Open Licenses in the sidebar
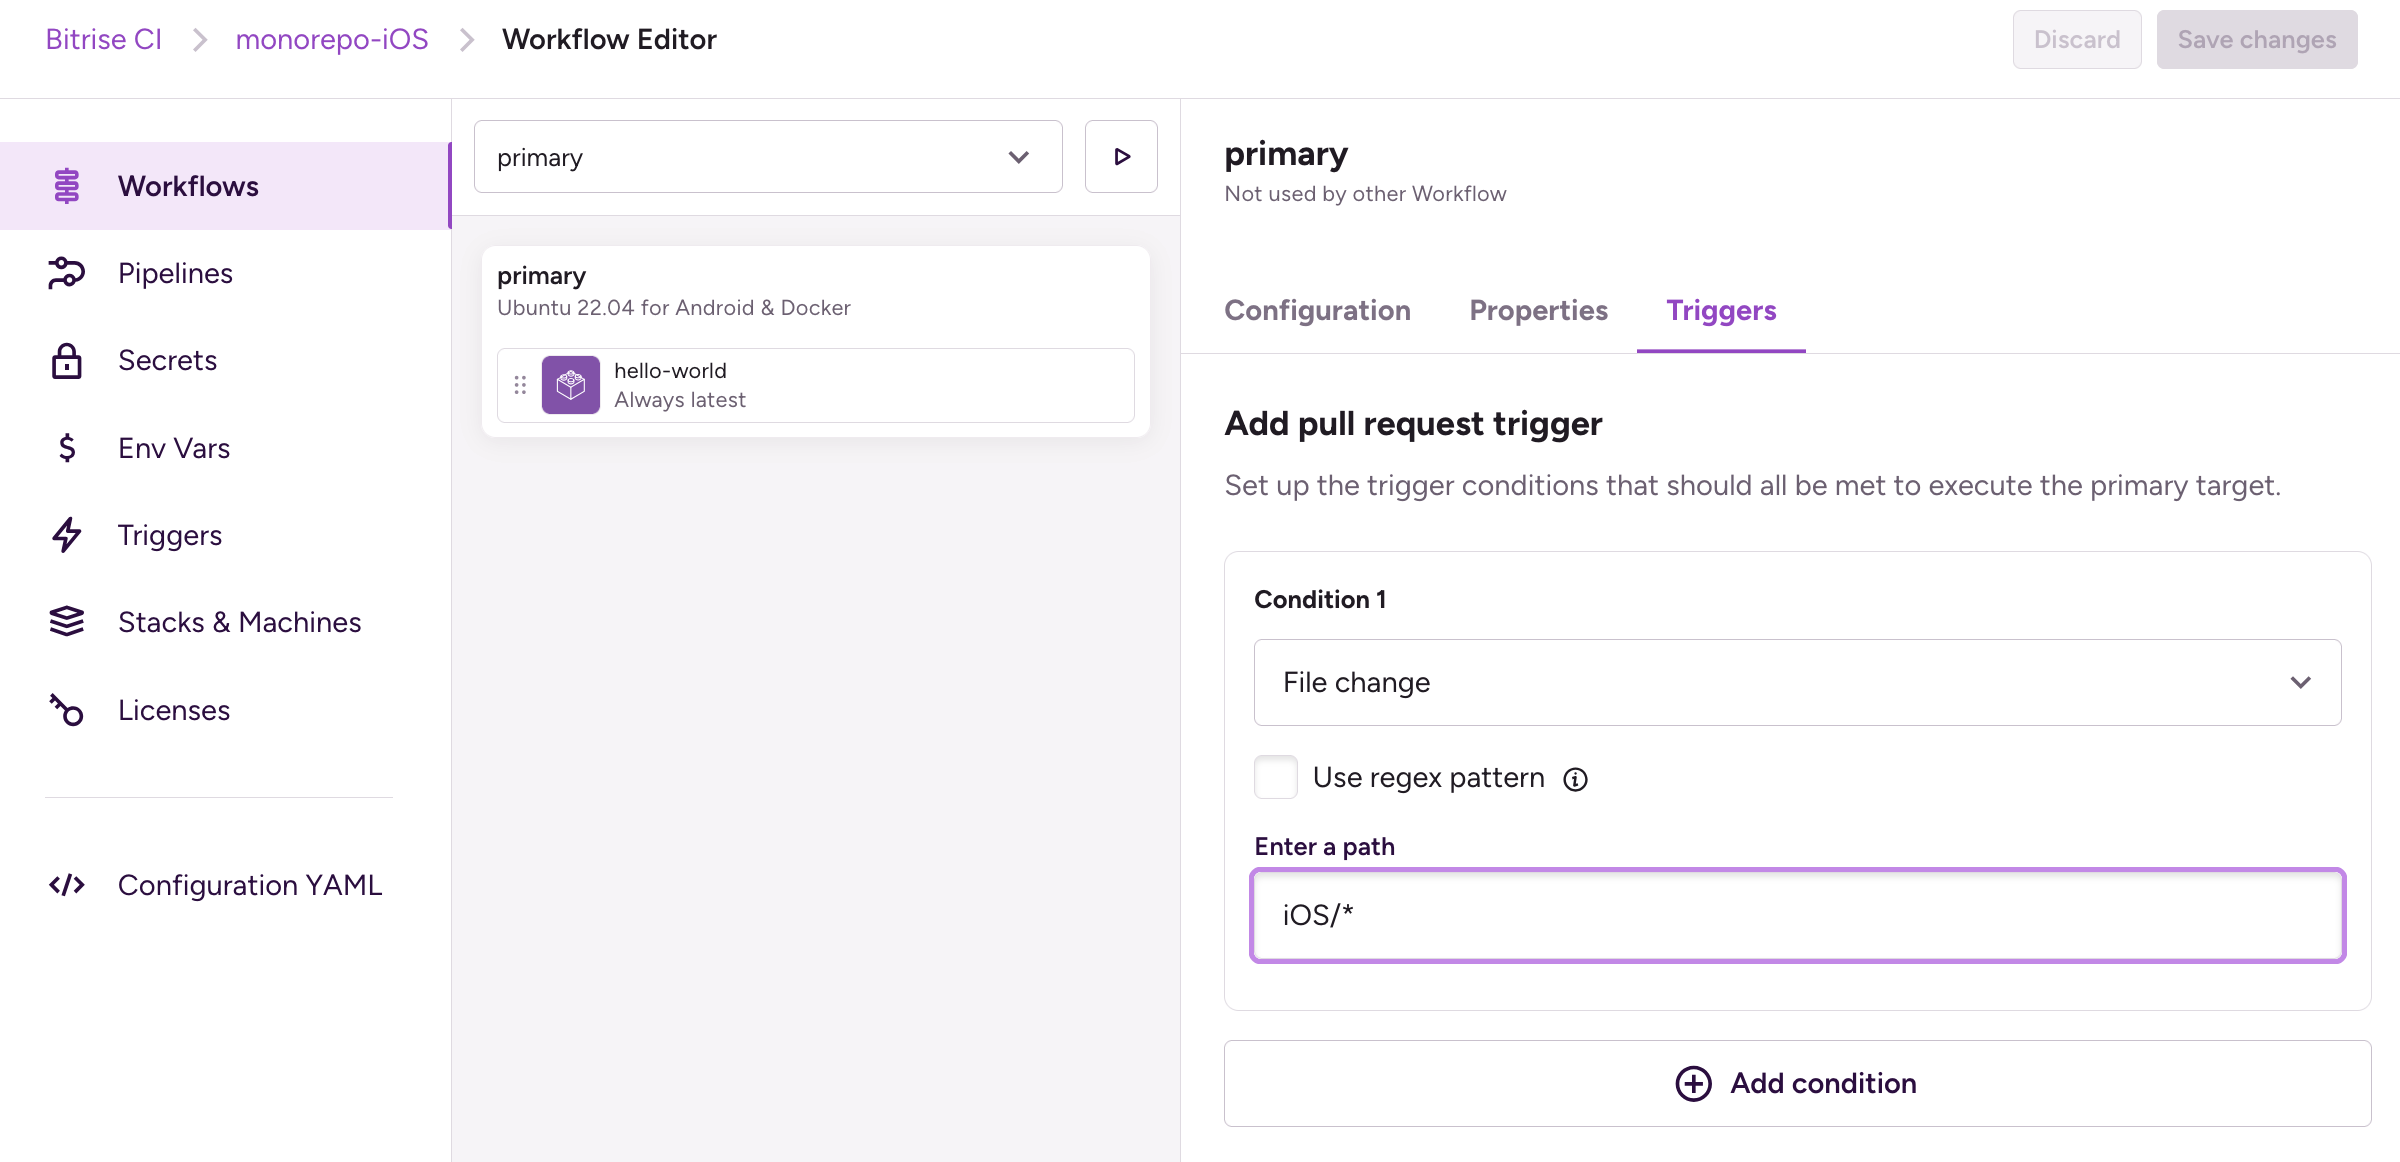The image size is (2400, 1162). coord(225,710)
